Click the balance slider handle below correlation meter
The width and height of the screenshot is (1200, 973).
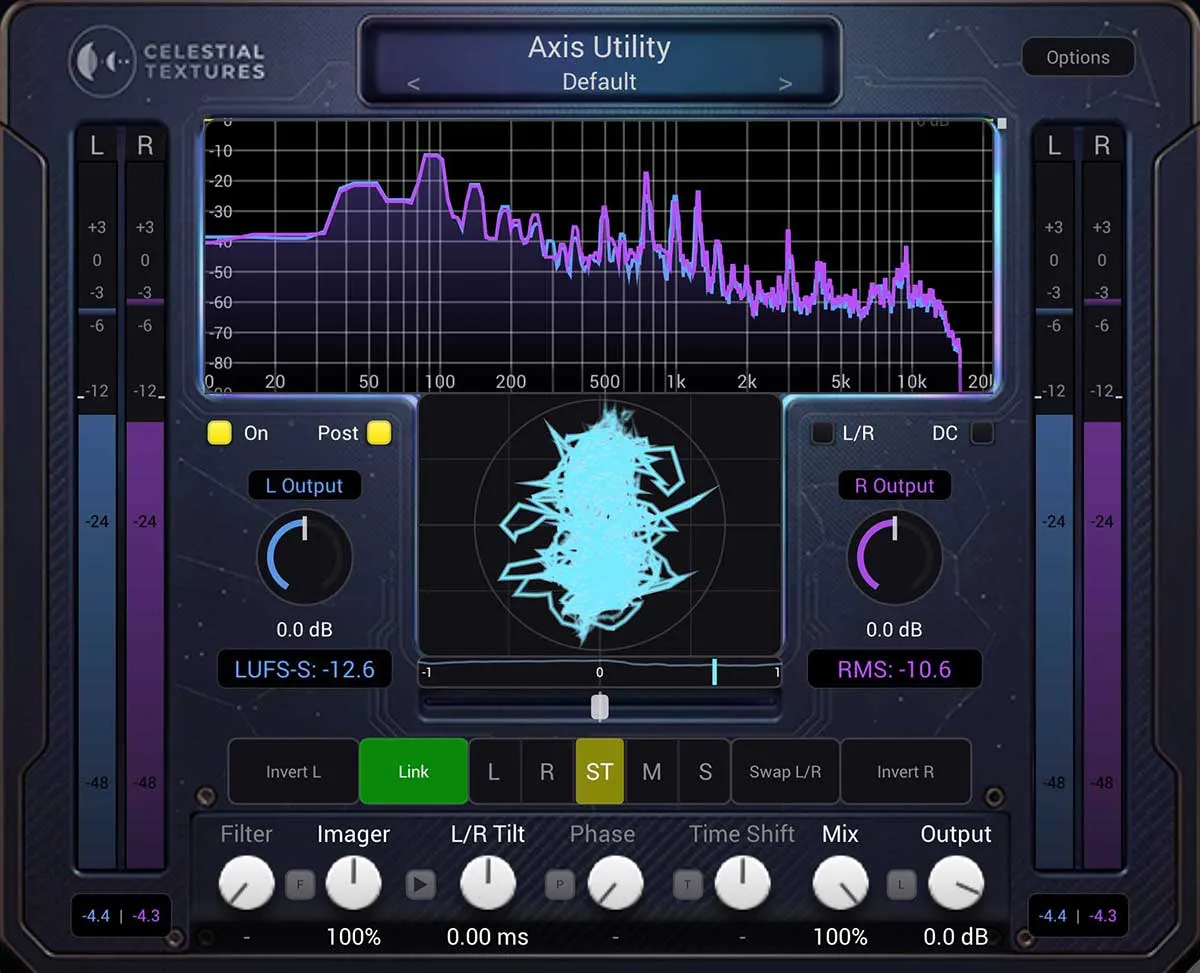(599, 707)
